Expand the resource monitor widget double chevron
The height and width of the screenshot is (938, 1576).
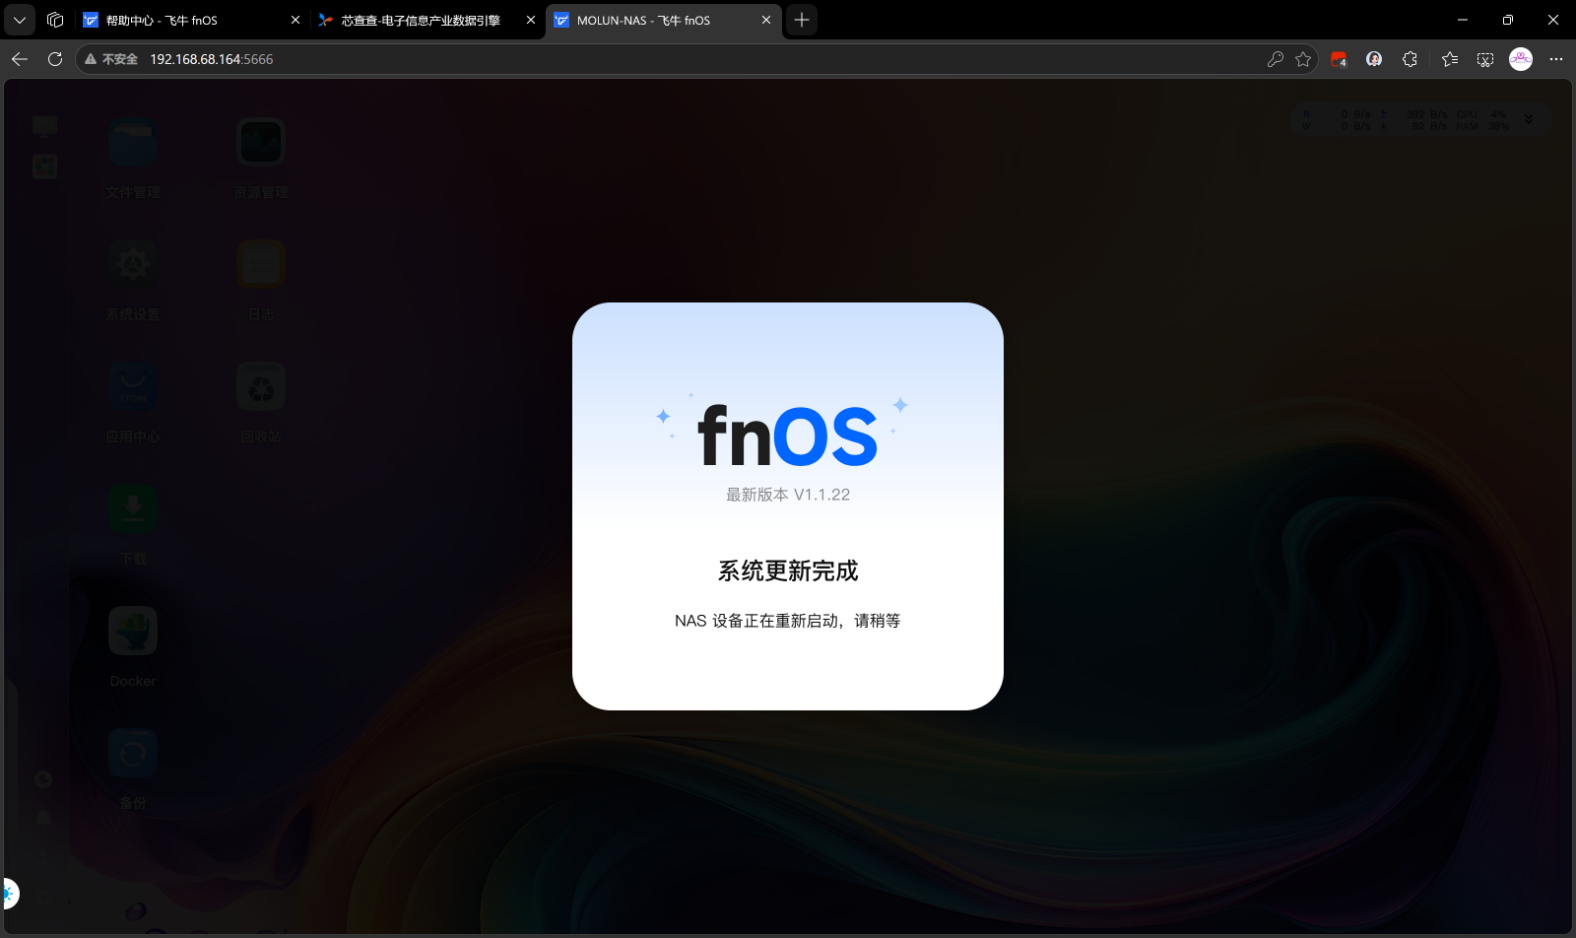click(1528, 119)
